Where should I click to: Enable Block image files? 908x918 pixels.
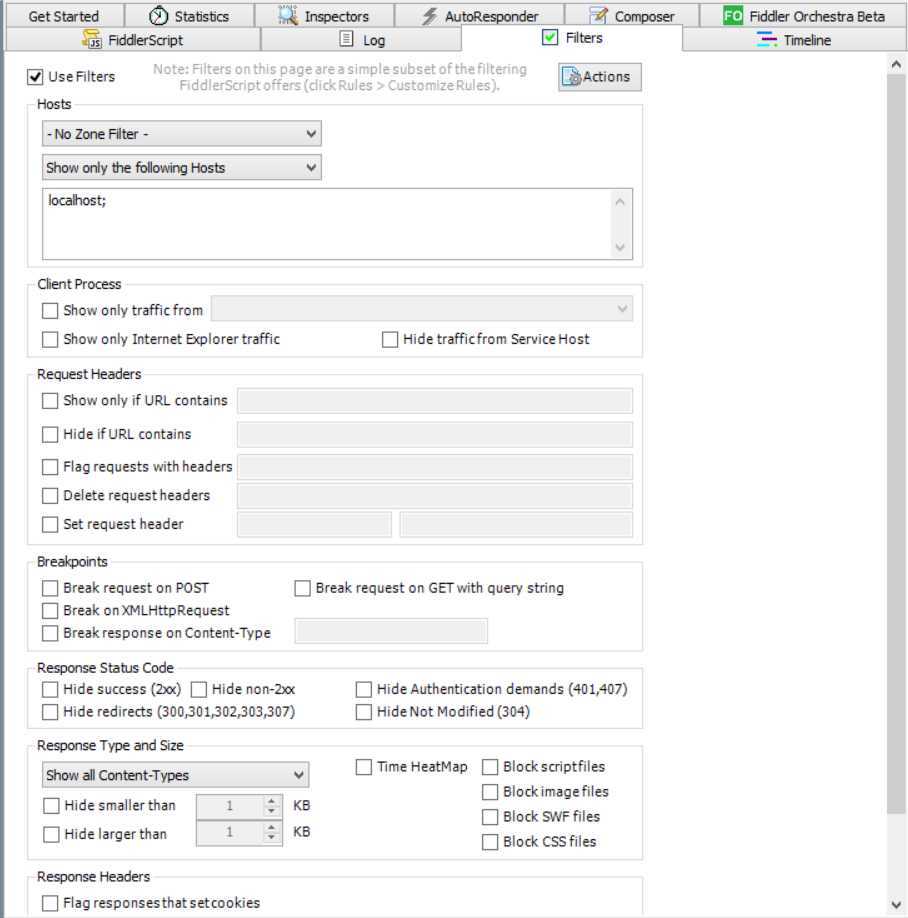490,792
